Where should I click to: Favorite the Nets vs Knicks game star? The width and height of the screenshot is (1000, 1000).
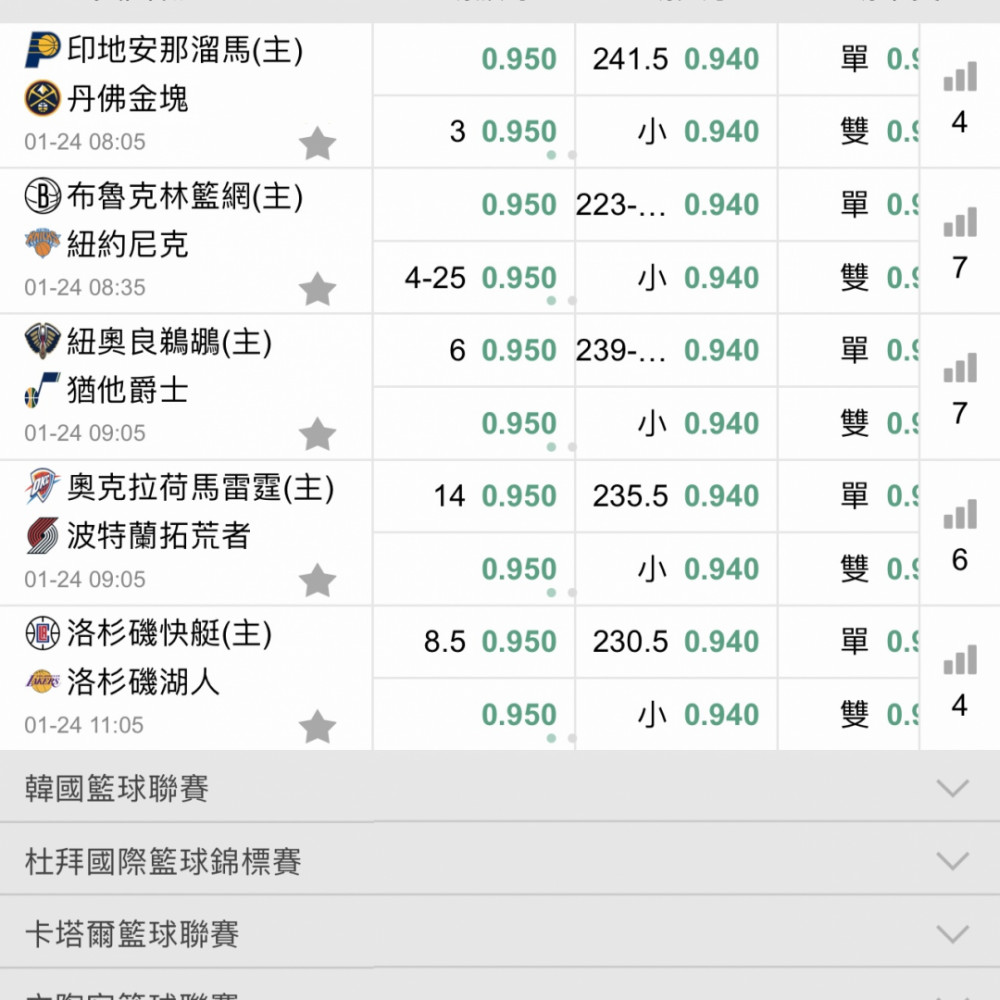[x=318, y=290]
